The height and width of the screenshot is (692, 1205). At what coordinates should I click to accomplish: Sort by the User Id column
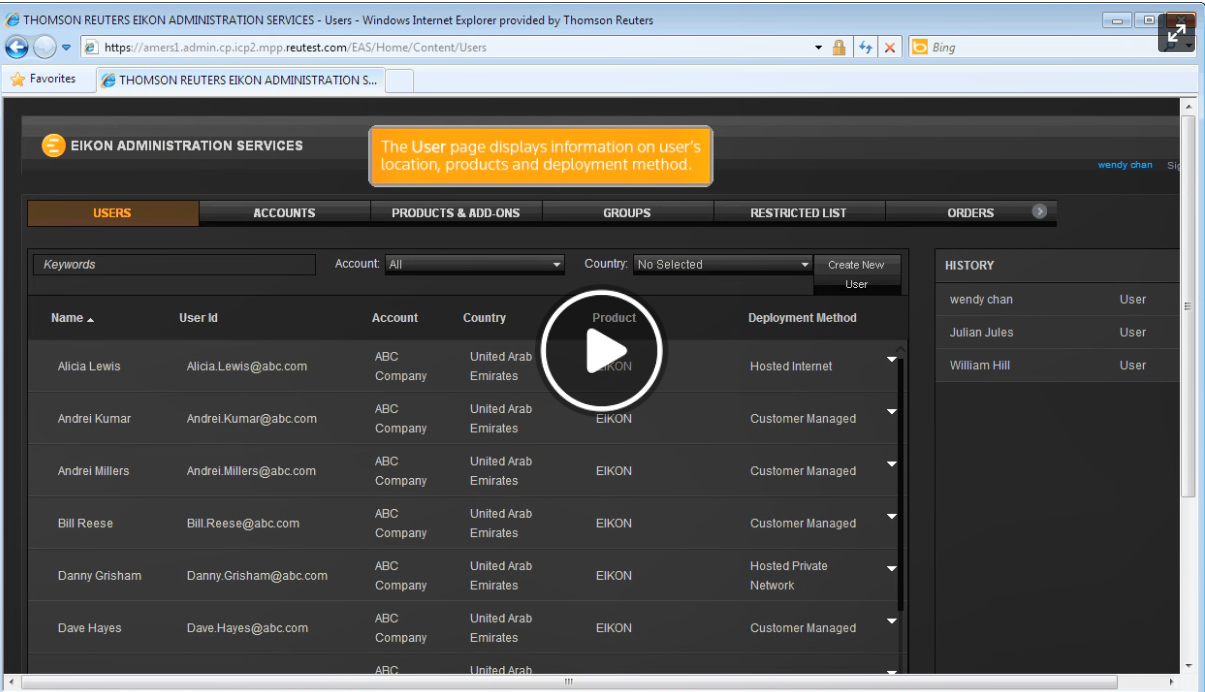pyautogui.click(x=198, y=318)
